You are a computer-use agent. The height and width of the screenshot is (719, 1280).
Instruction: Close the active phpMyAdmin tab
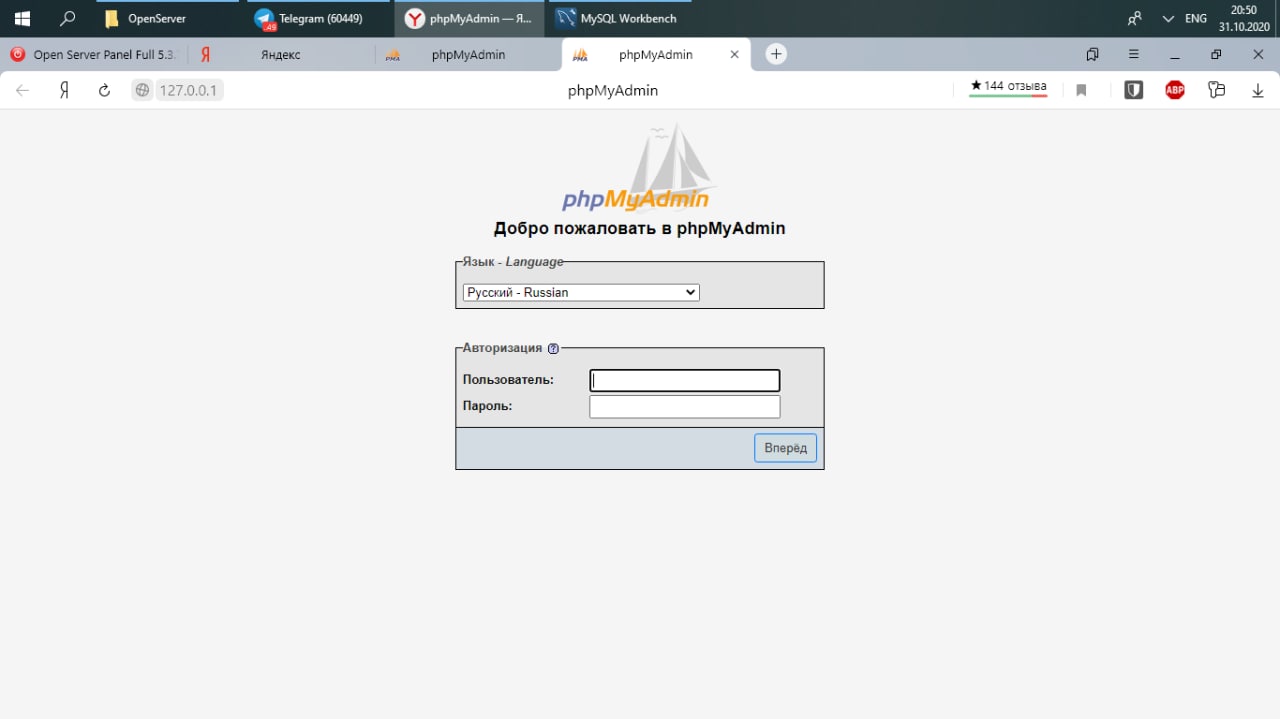click(x=735, y=55)
